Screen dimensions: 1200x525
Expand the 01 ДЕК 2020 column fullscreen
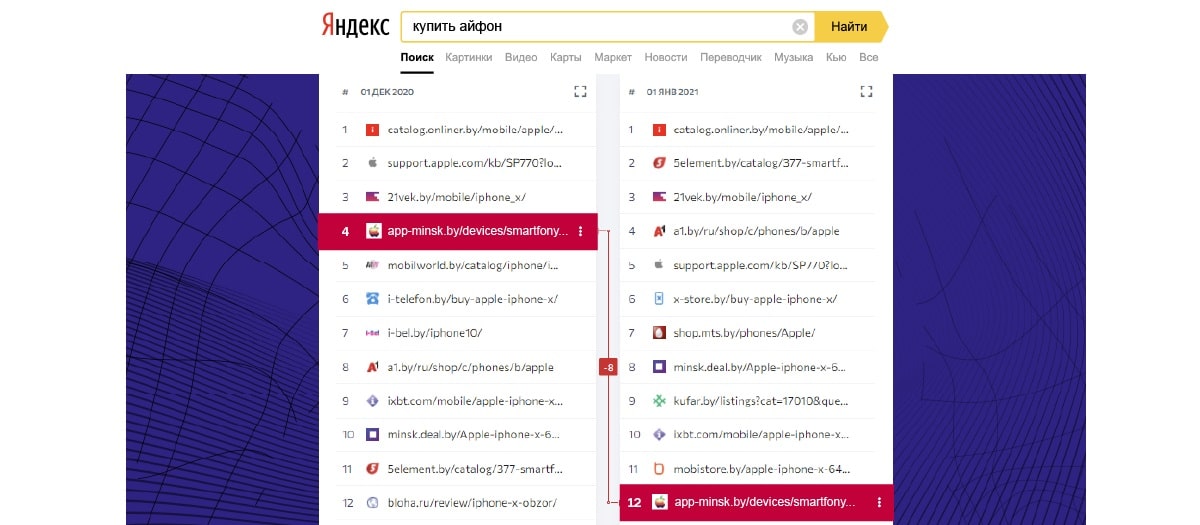pyautogui.click(x=580, y=92)
